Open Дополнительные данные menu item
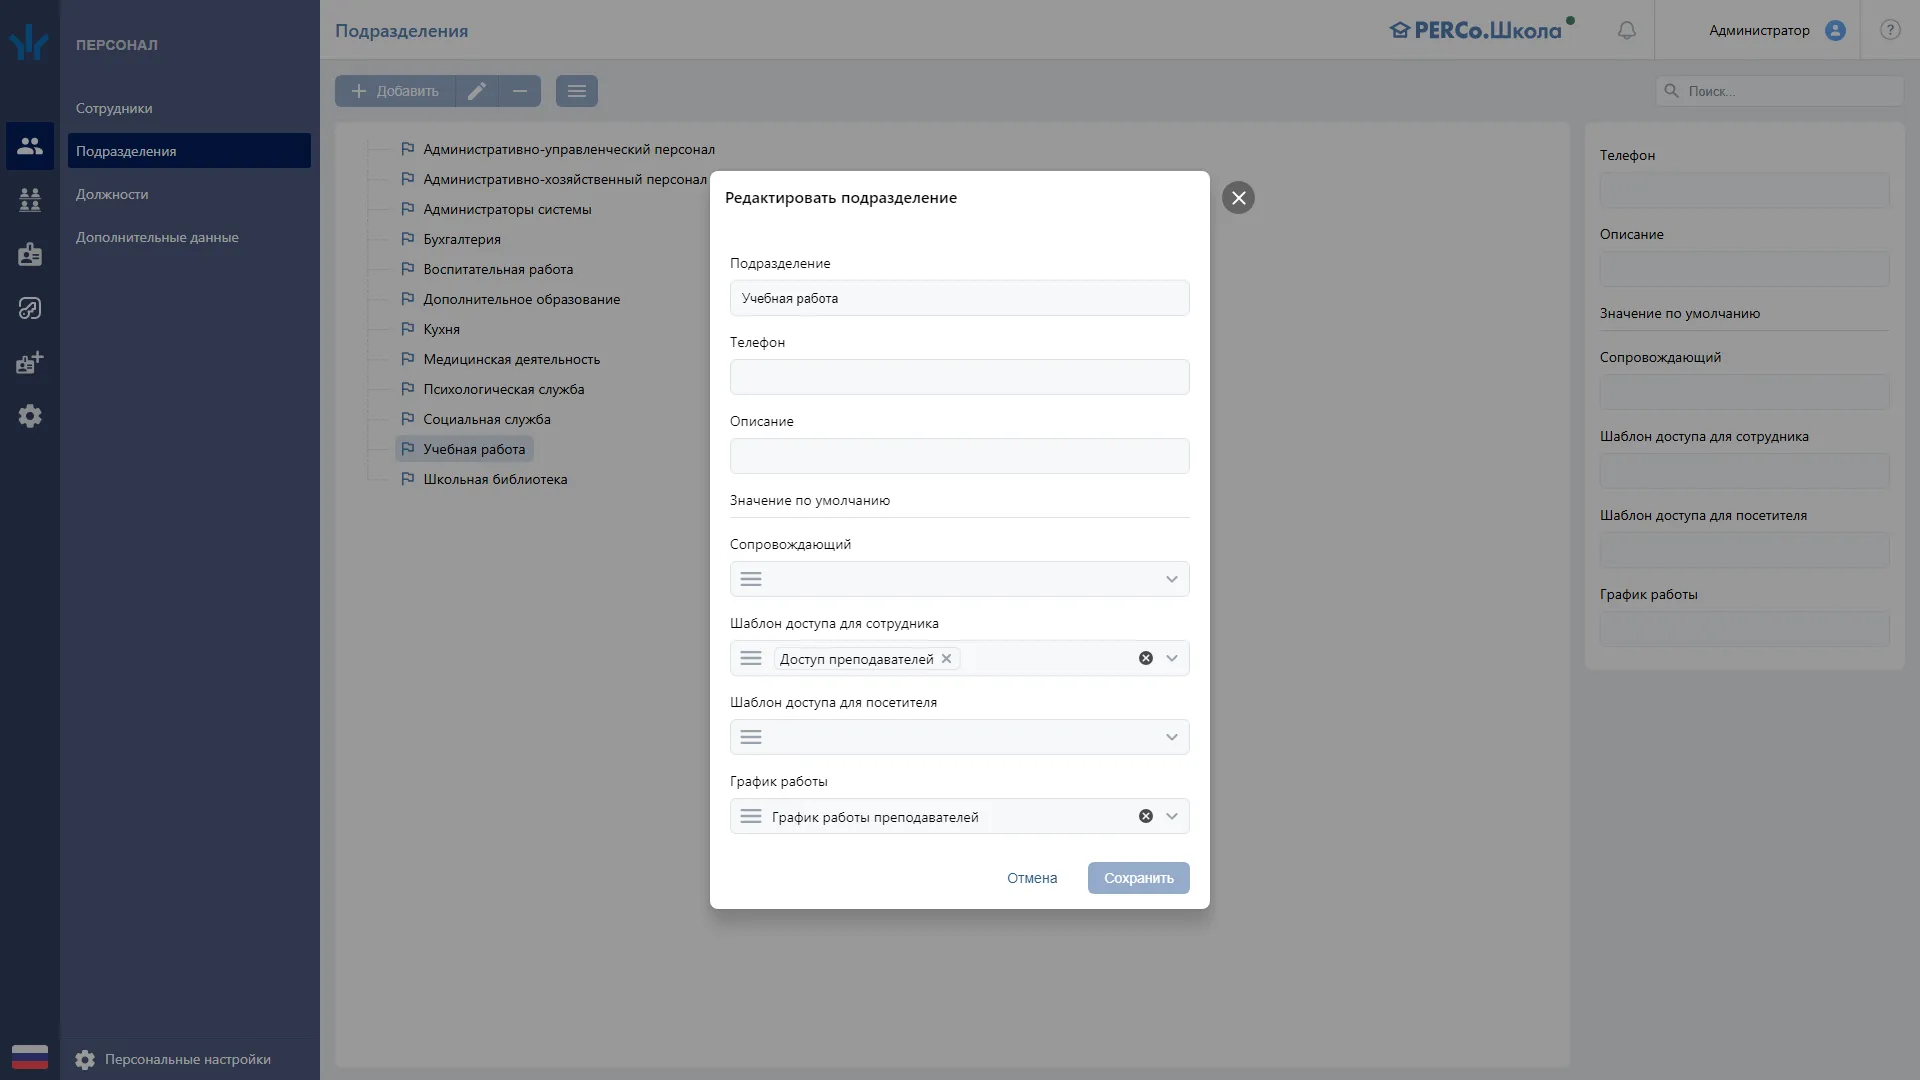Screen dimensions: 1920x1080 point(189,237)
